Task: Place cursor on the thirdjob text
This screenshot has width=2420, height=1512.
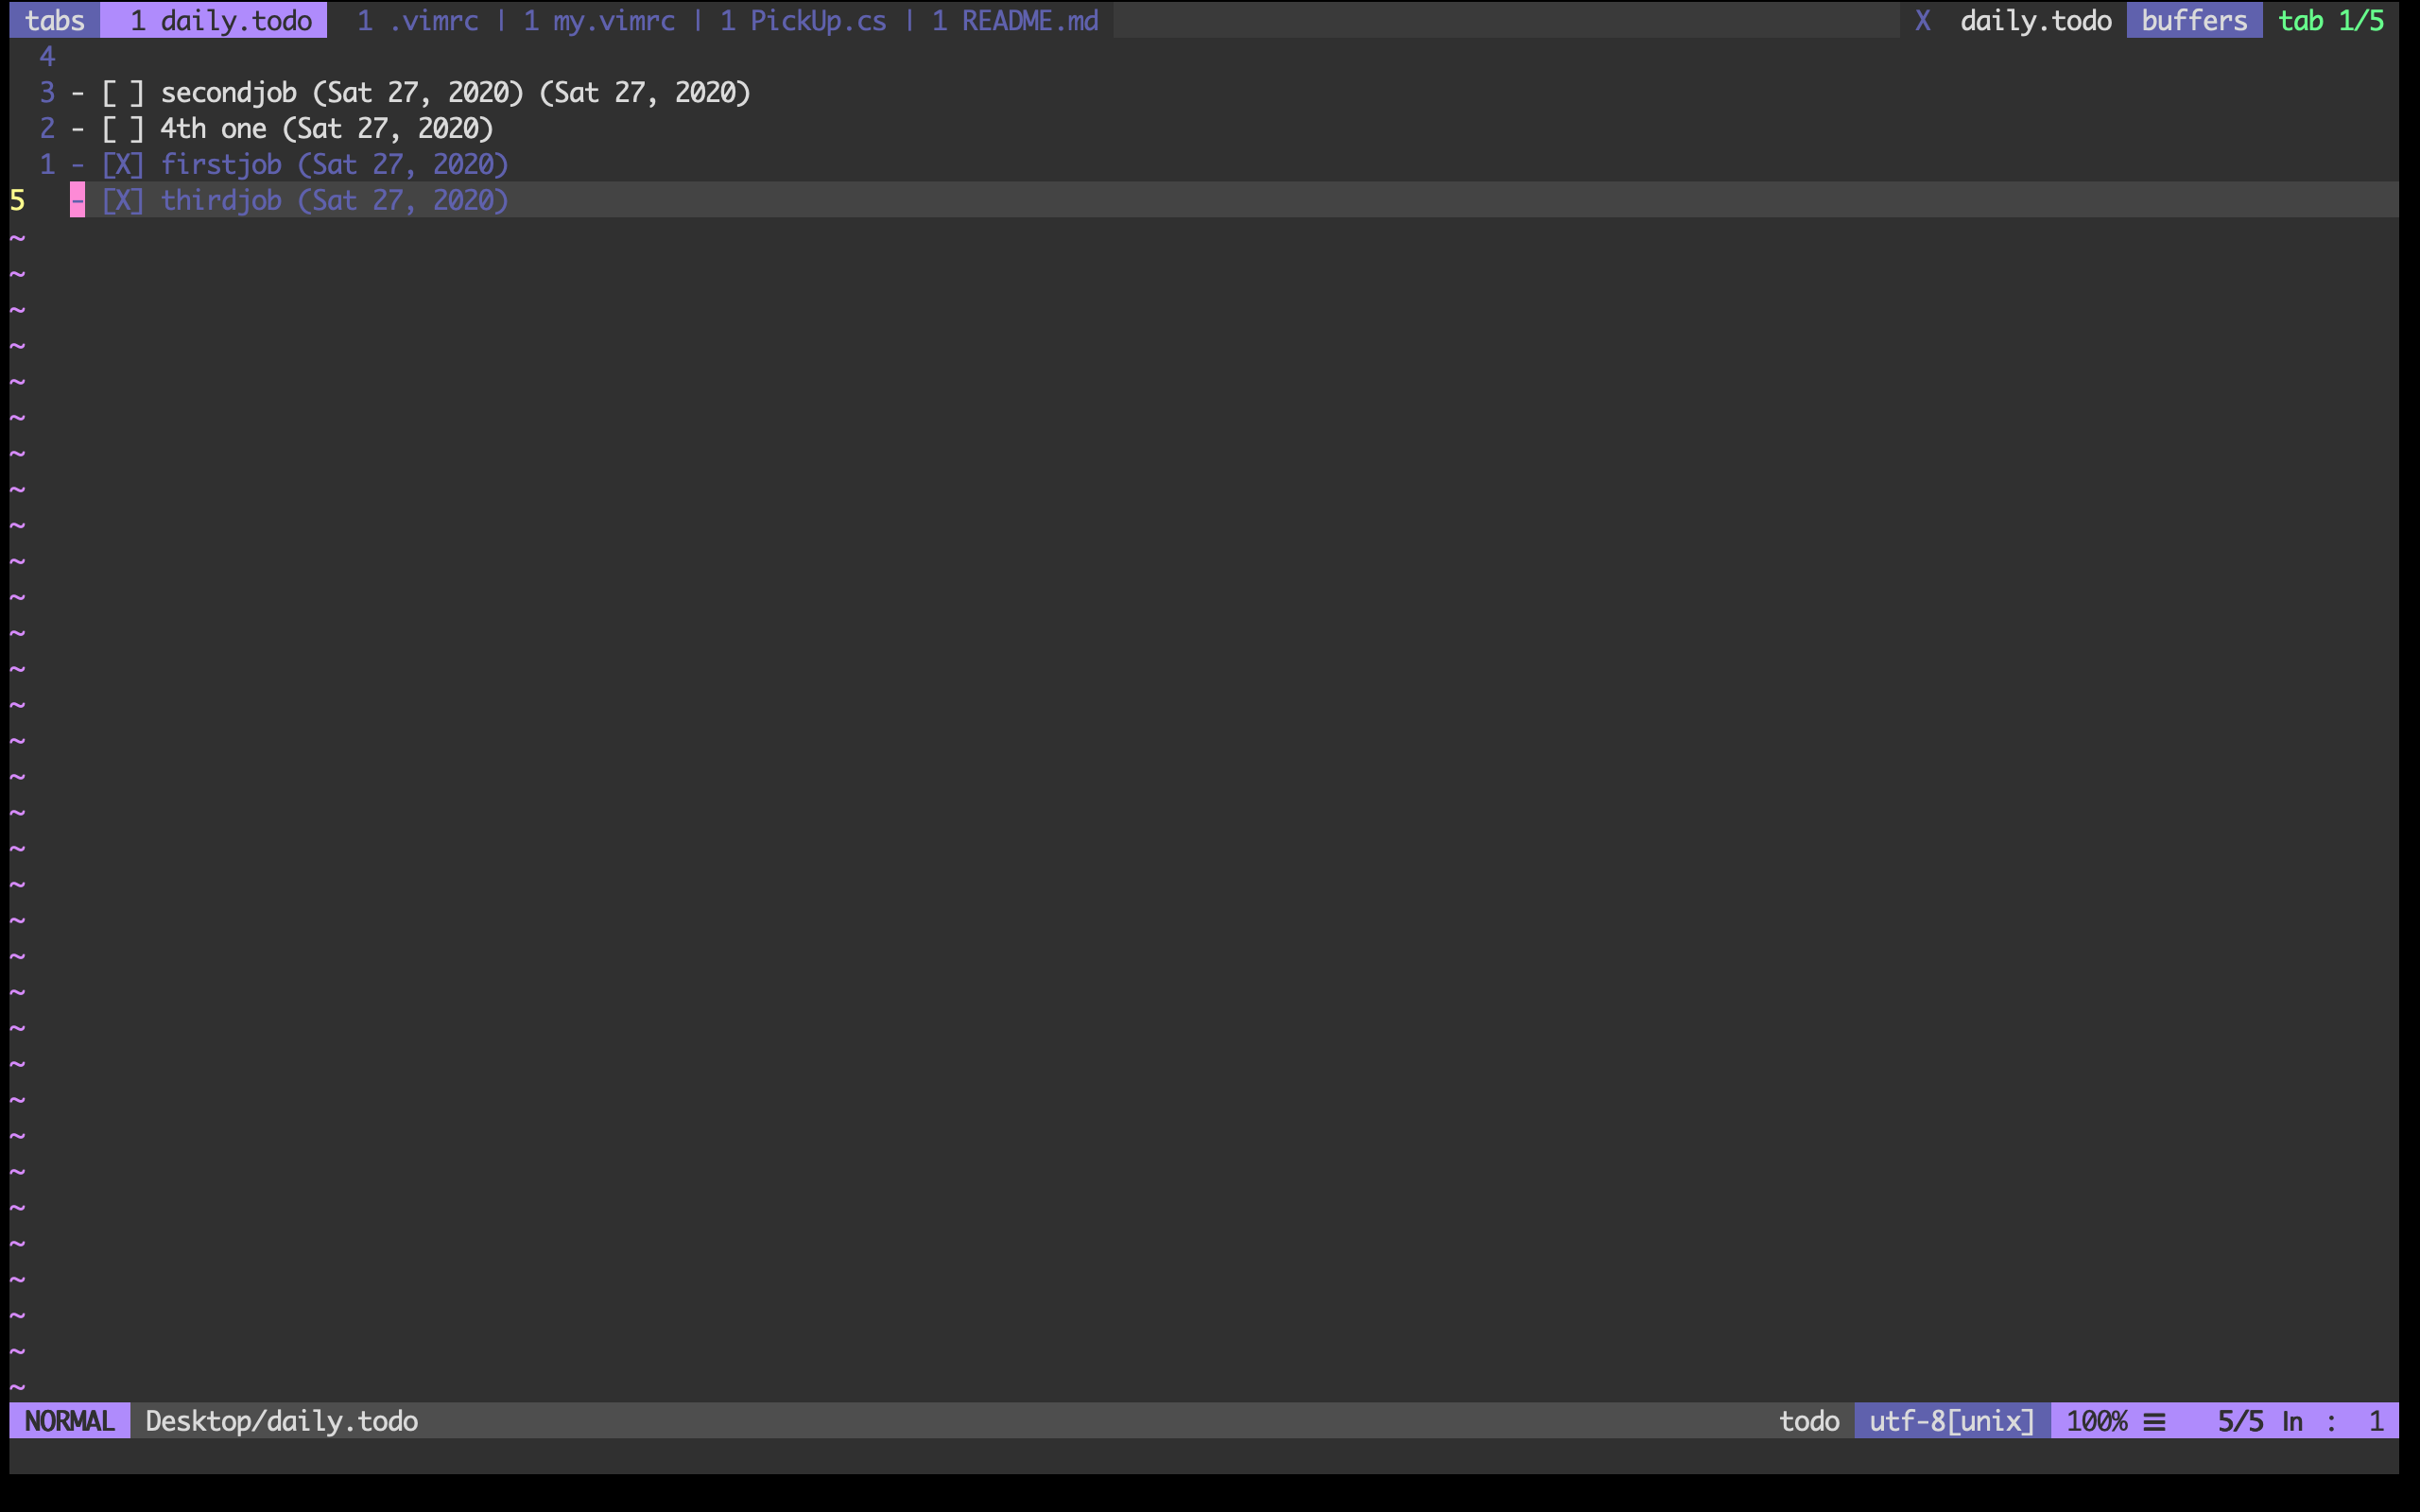Action: 221,201
